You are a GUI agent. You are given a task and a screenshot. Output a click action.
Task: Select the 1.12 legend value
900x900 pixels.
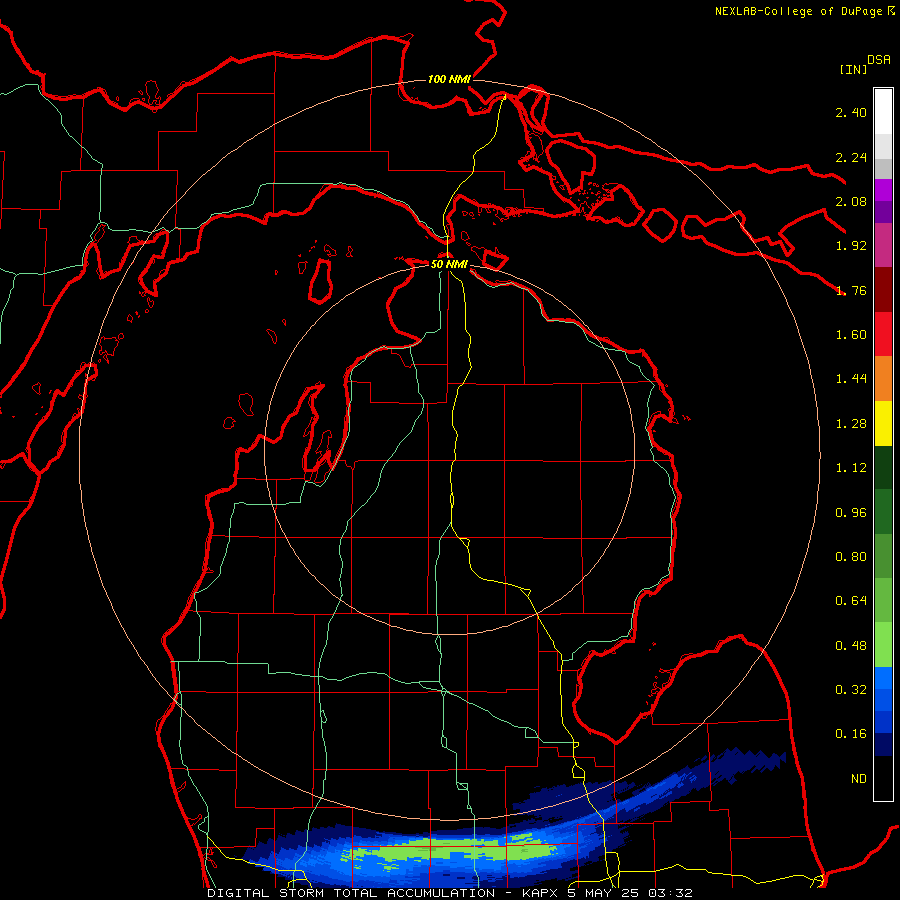(851, 468)
